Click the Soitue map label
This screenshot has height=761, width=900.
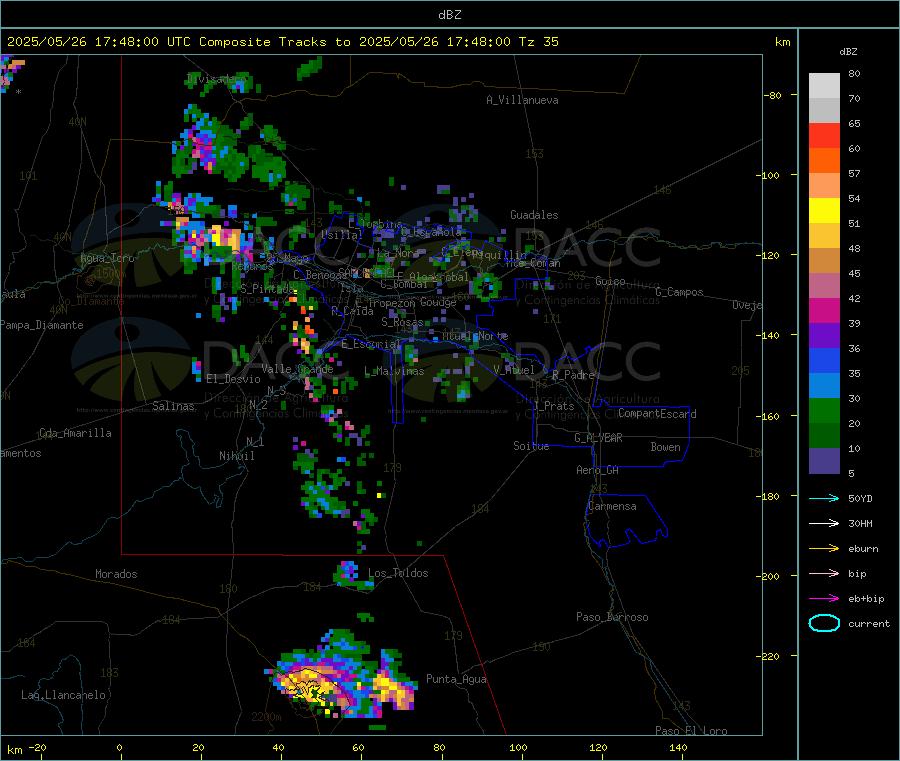click(532, 446)
